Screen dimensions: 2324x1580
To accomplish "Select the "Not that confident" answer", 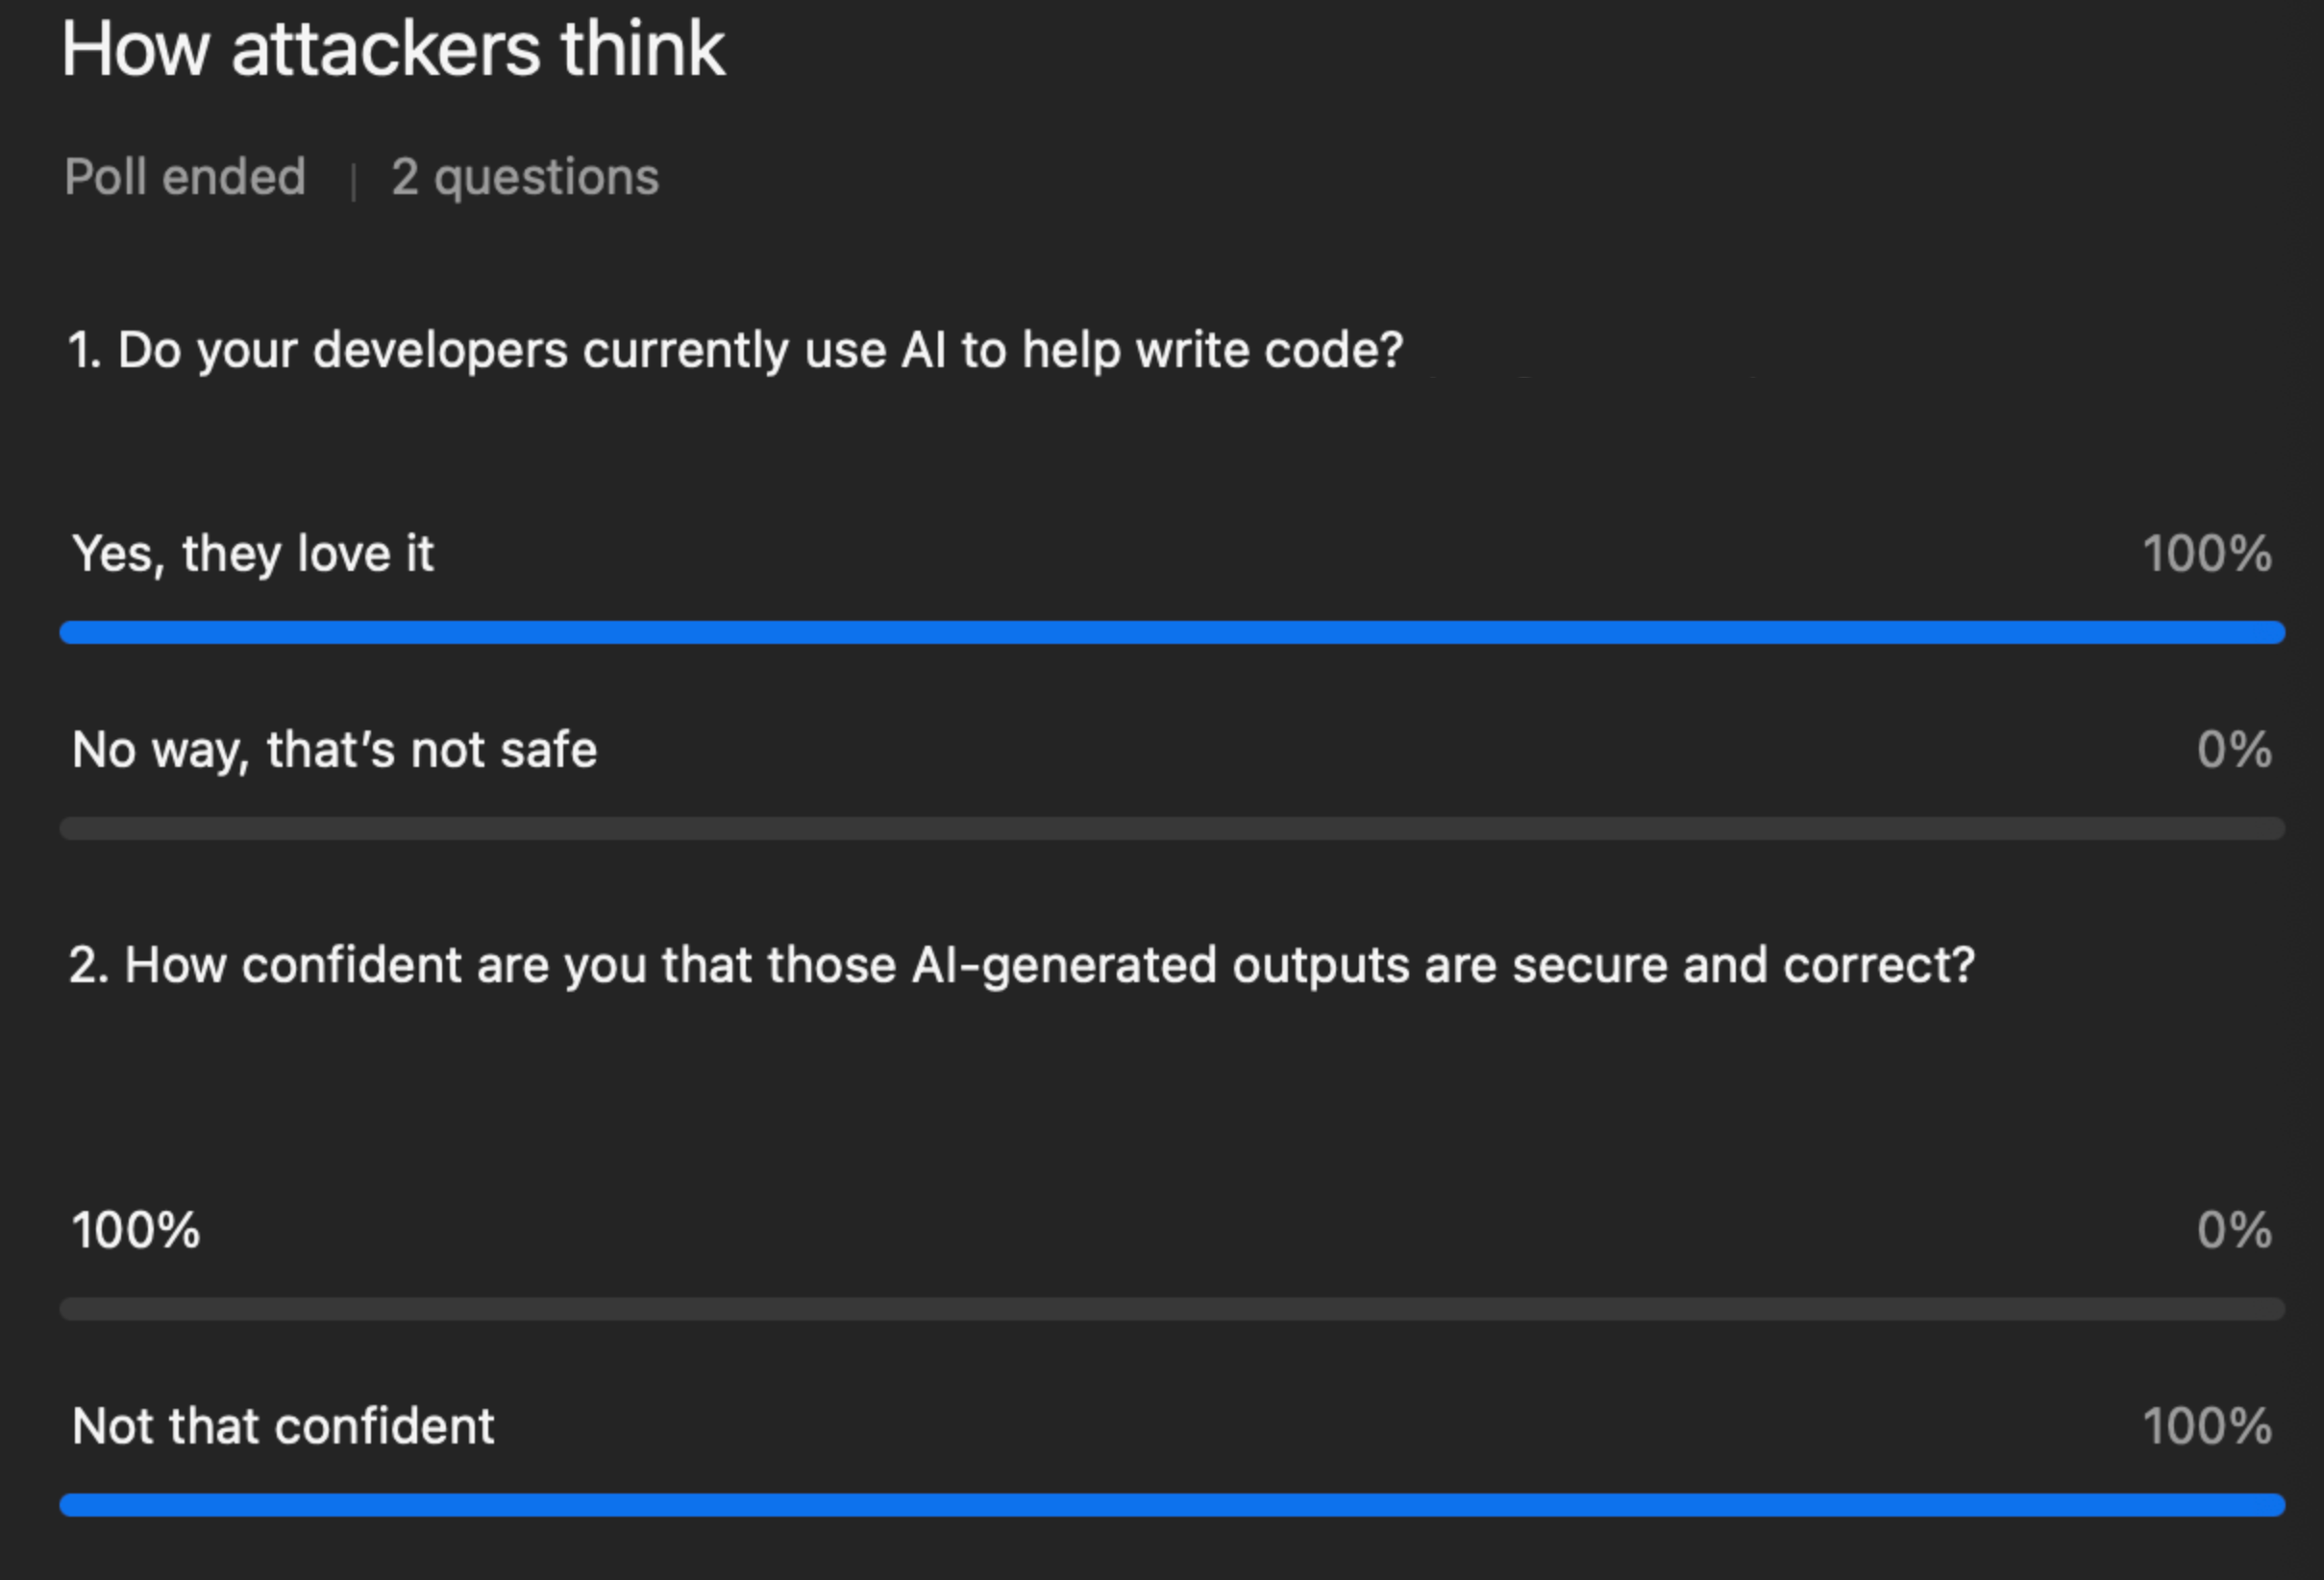I will tap(283, 1425).
